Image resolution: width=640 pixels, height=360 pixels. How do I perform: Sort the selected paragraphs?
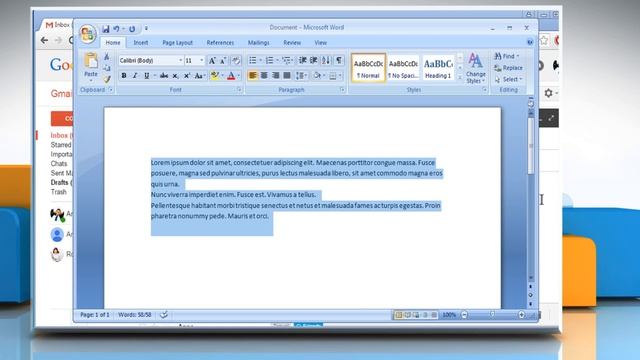click(326, 60)
